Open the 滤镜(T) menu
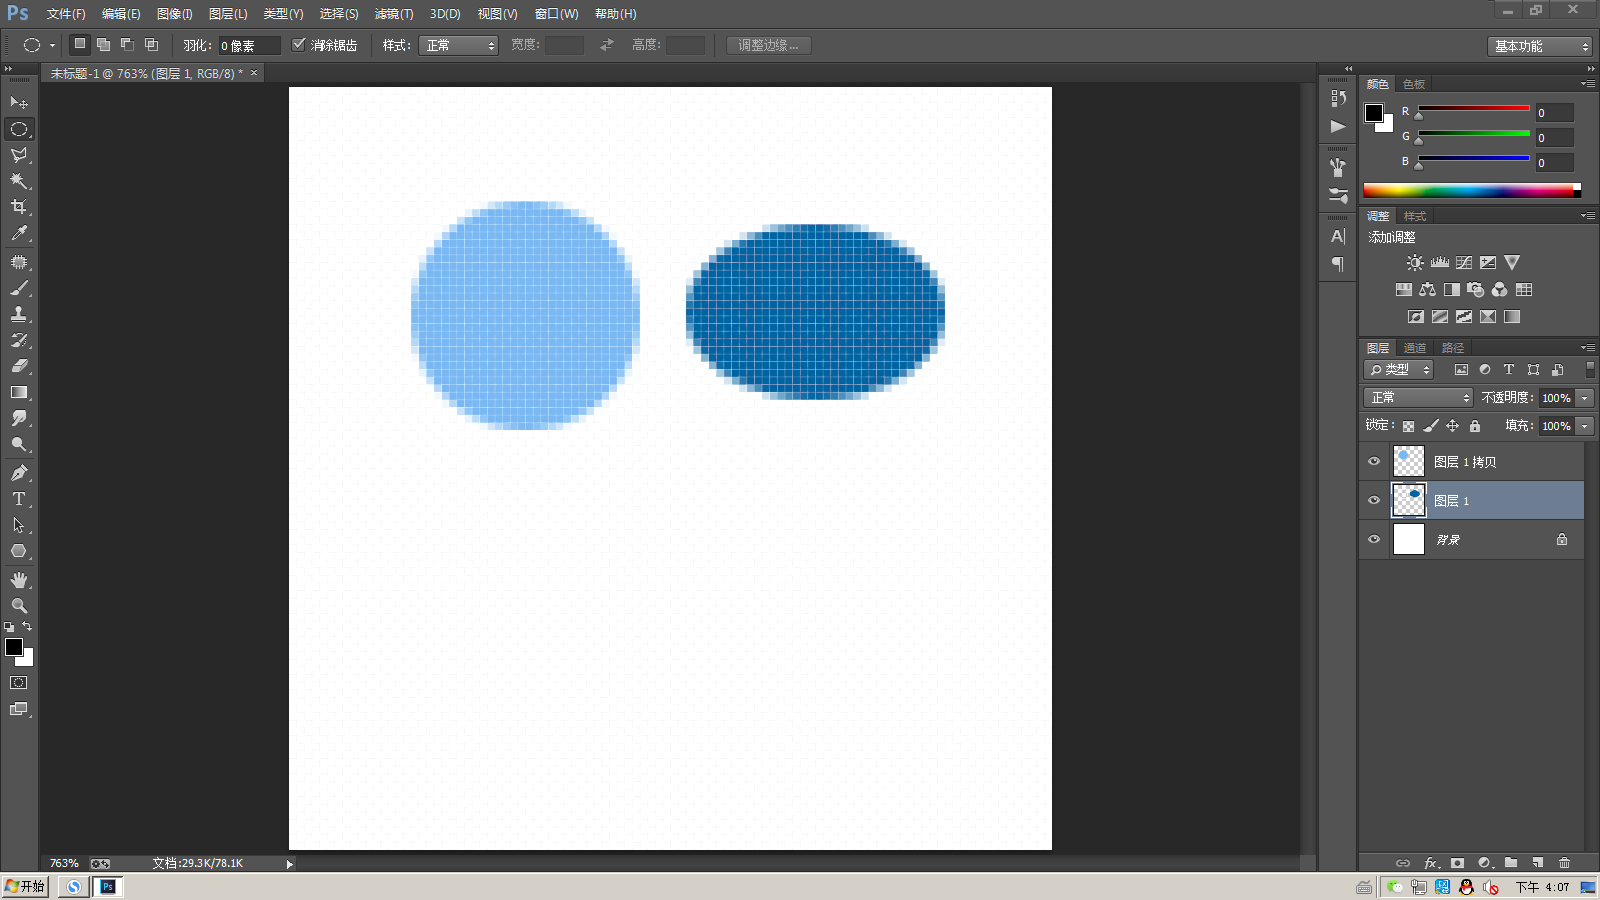This screenshot has width=1600, height=900. (394, 14)
